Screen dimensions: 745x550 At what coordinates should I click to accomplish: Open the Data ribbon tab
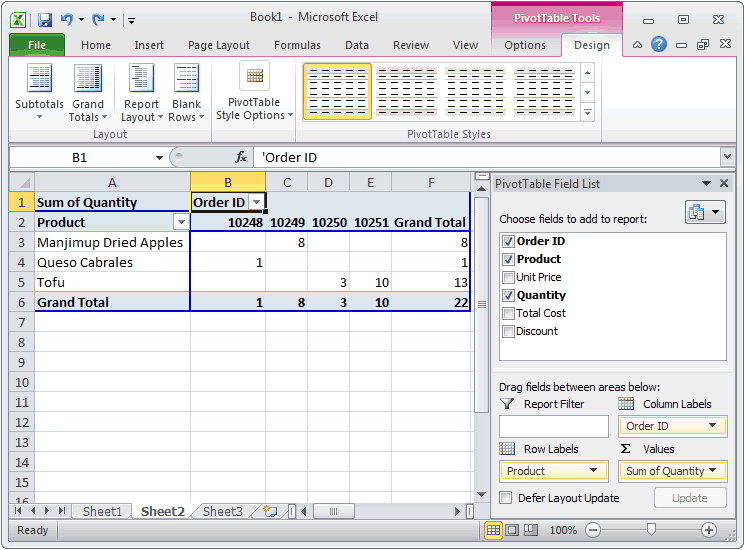(x=357, y=45)
